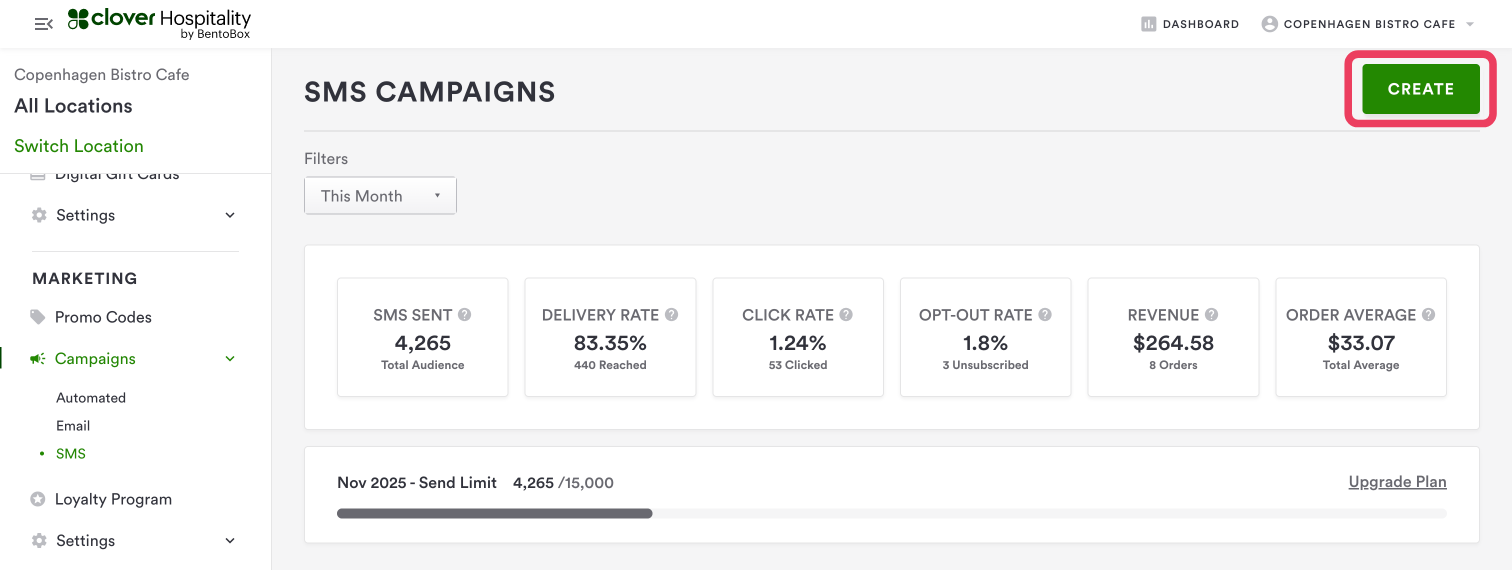
Task: Click the Promo Codes tag icon
Action: pos(38,317)
